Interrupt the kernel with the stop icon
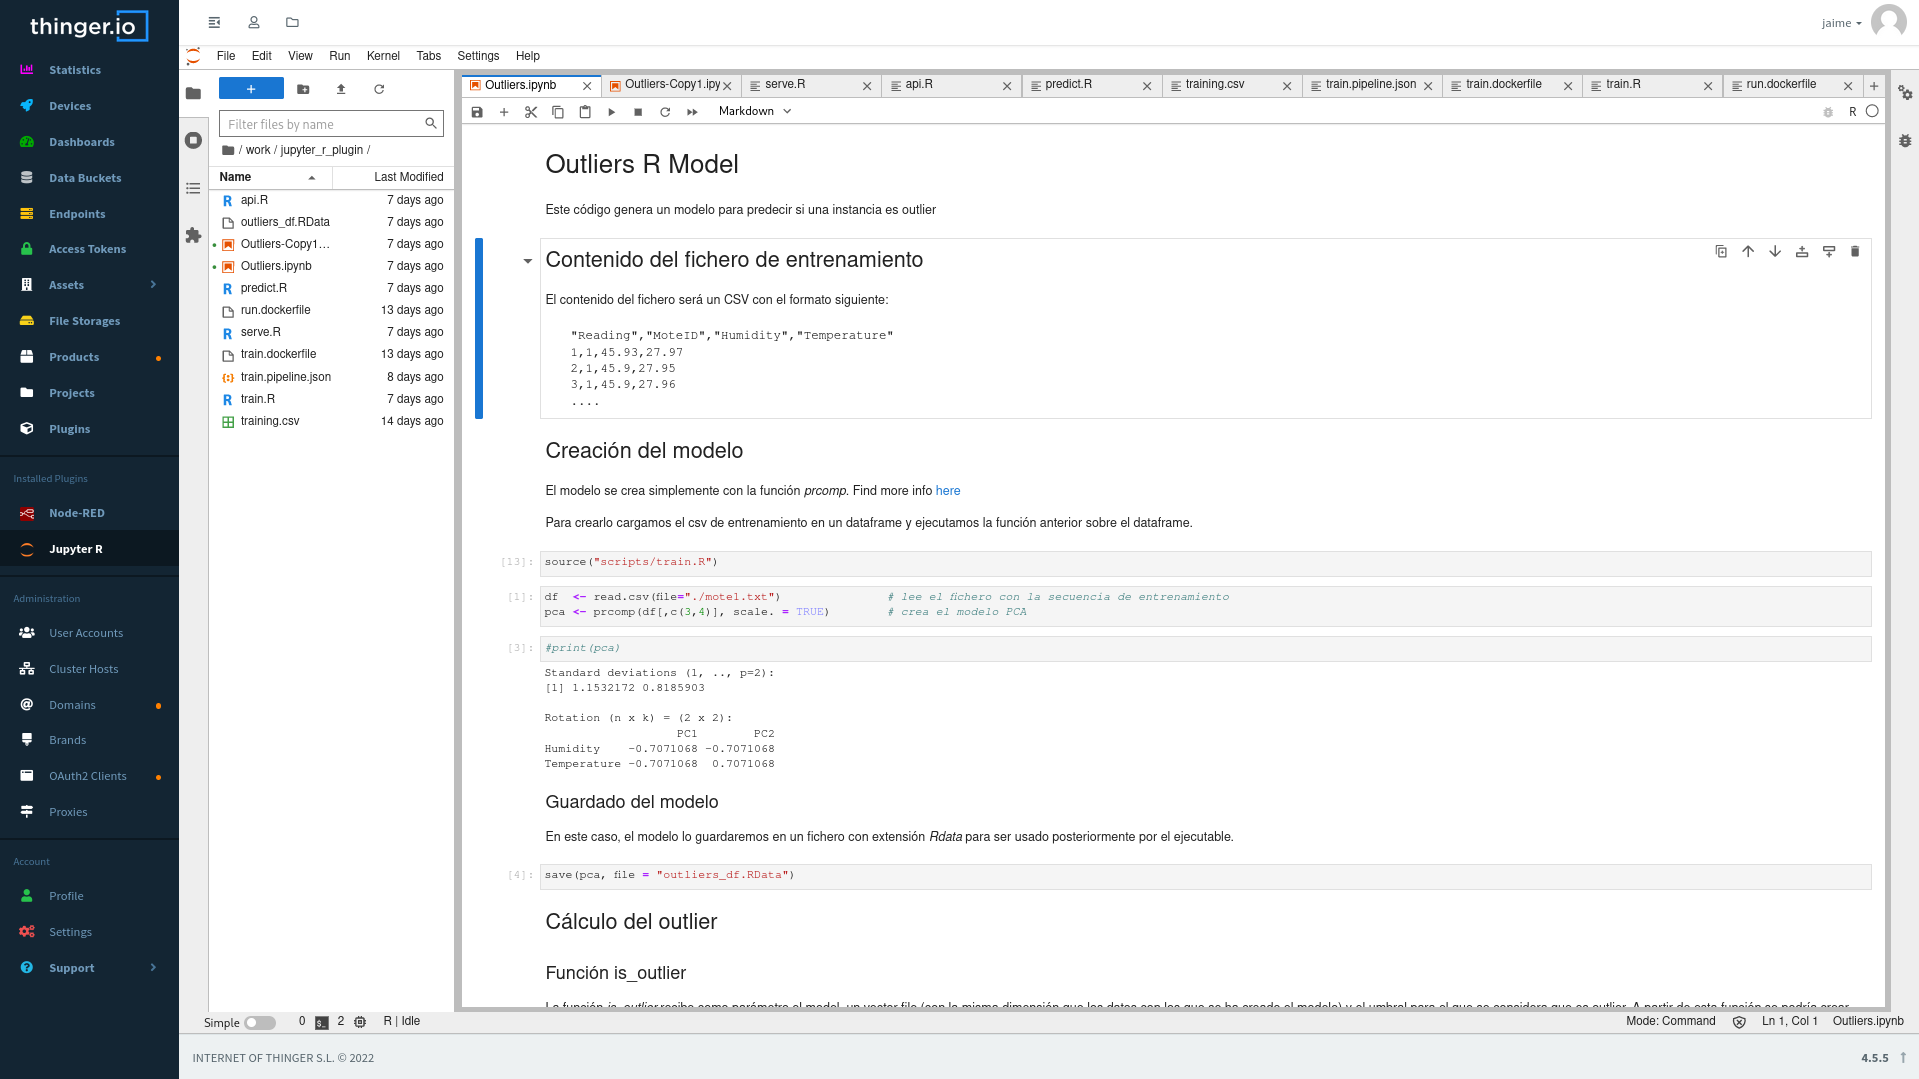This screenshot has height=1079, width=1919. click(x=638, y=112)
